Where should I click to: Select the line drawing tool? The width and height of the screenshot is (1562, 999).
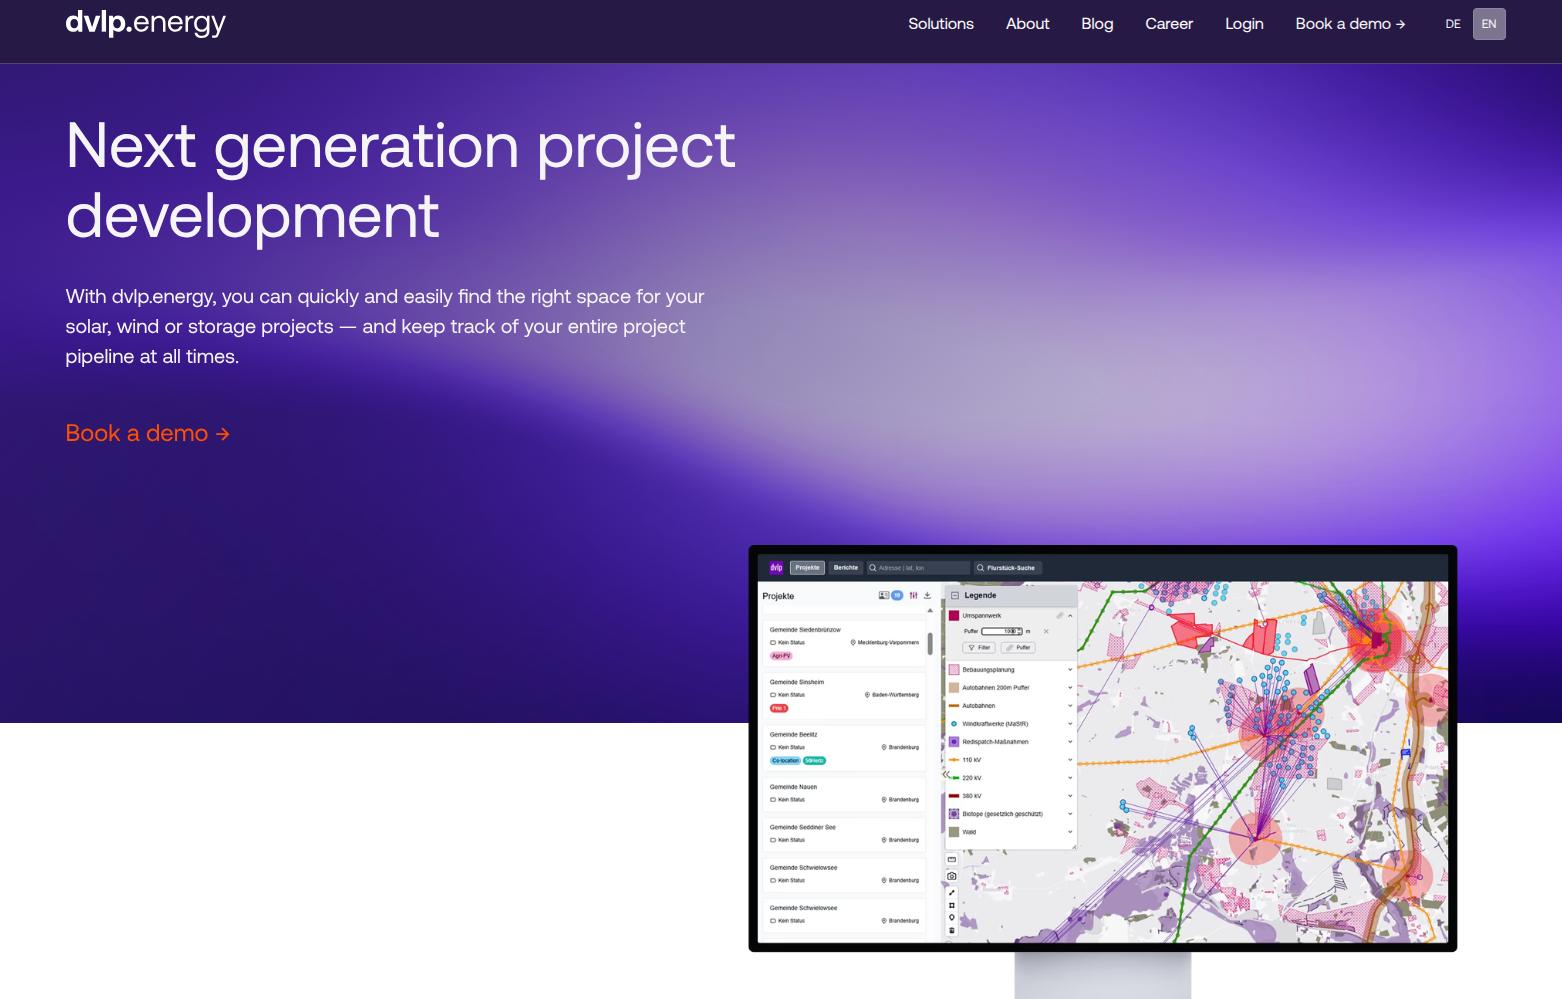point(951,892)
